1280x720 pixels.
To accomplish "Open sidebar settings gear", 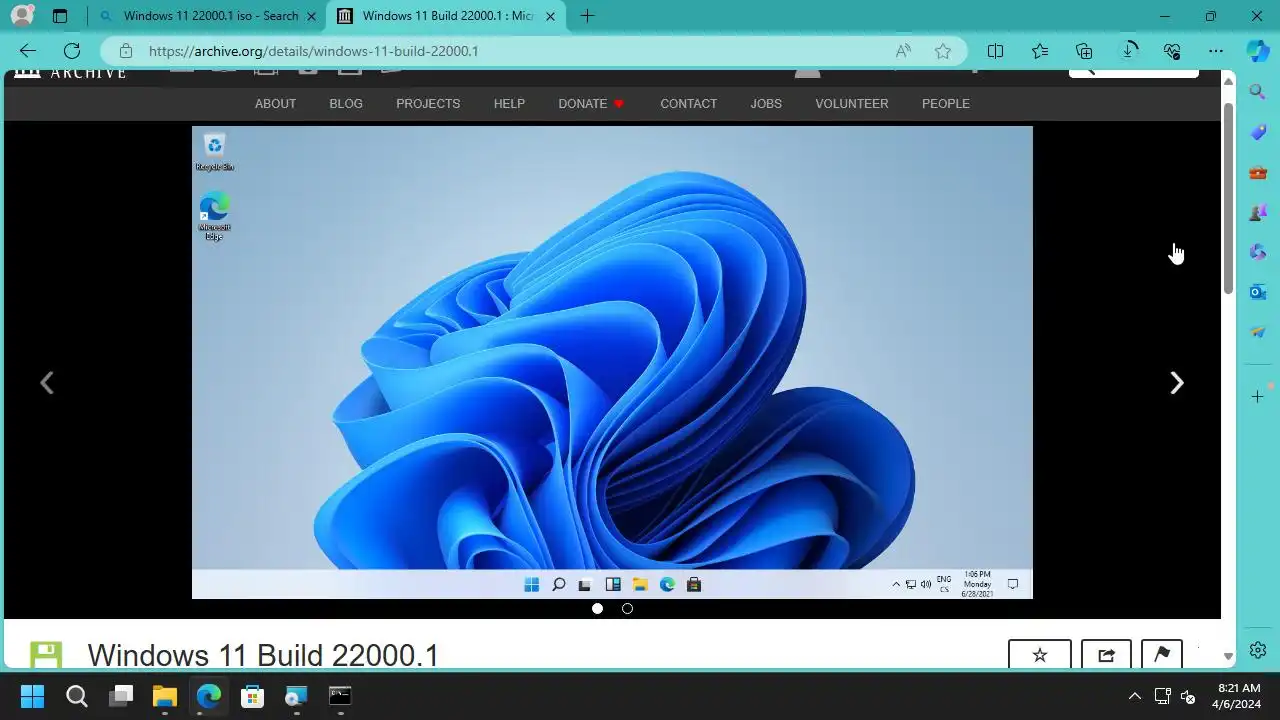I will click(1258, 650).
